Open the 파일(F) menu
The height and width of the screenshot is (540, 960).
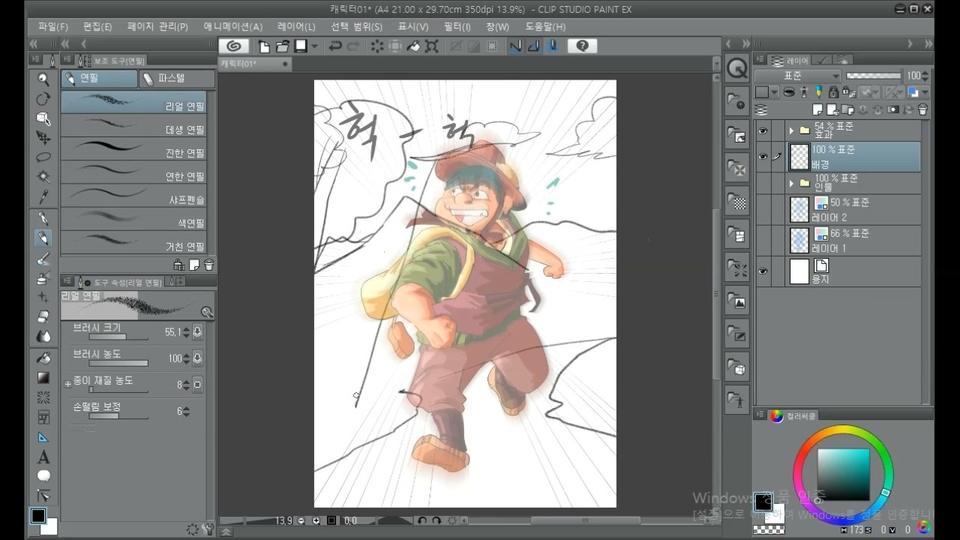(53, 27)
